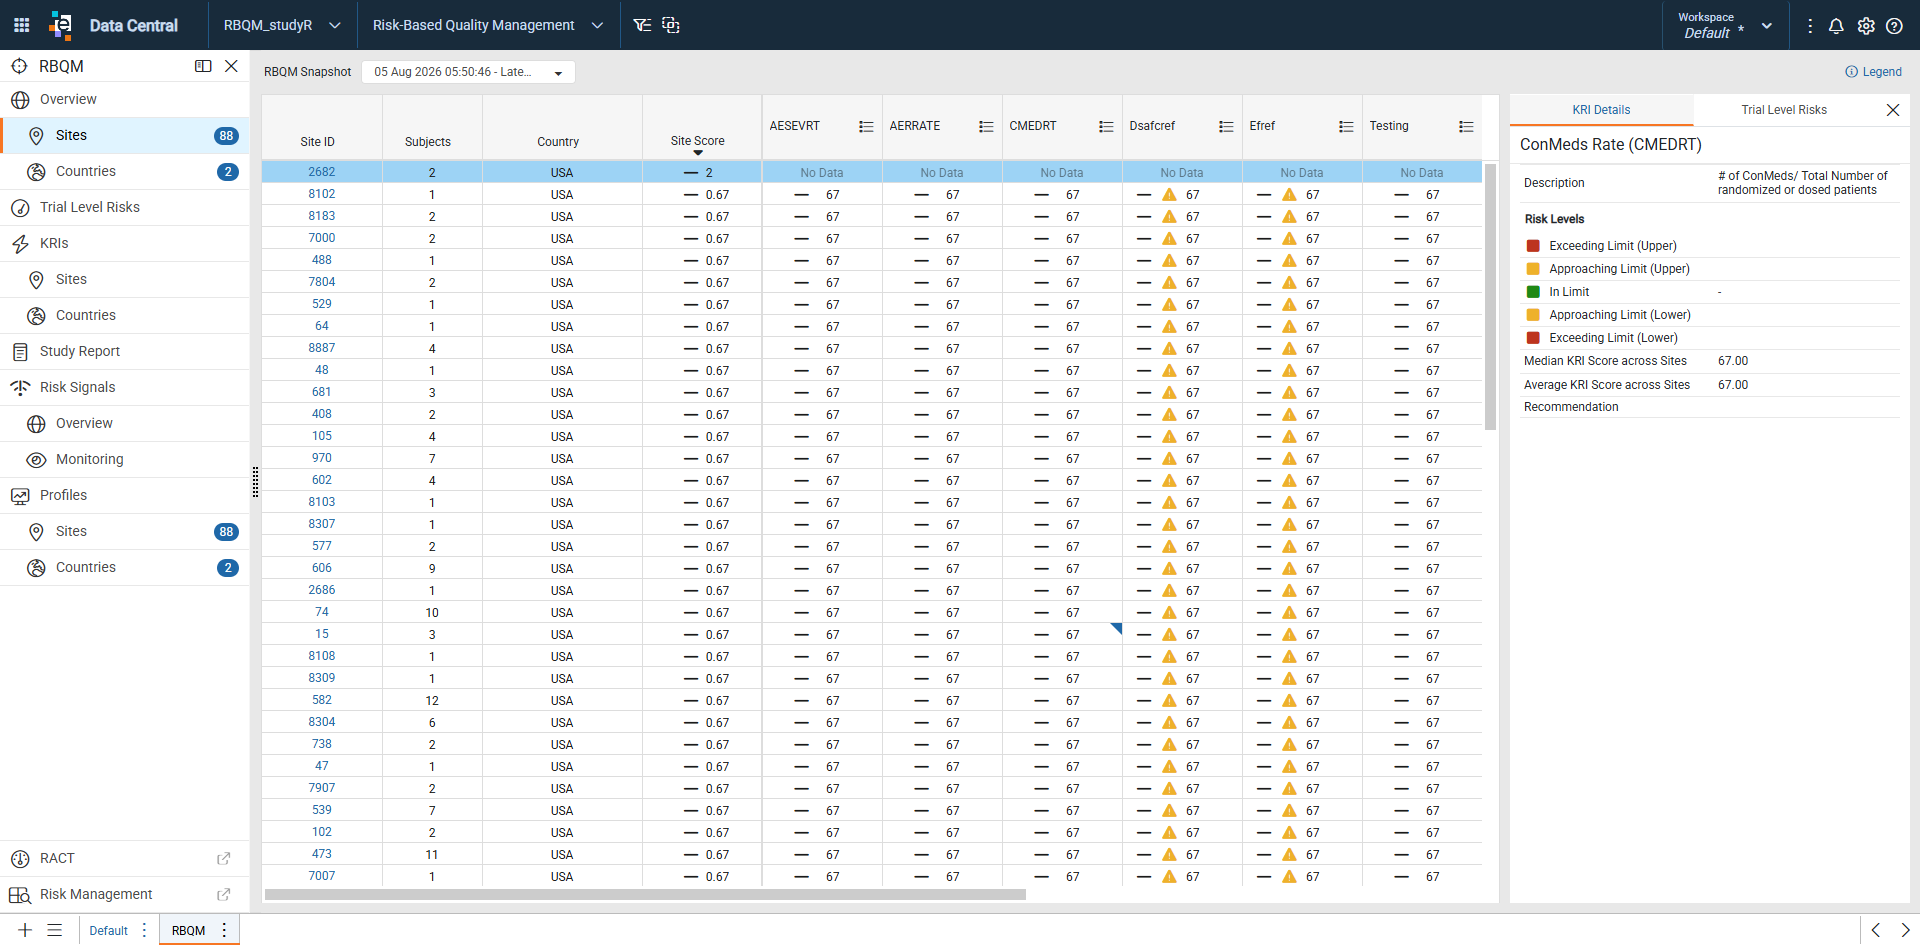Screen dimensions: 1920x945
Task: Go to previous tab arrow
Action: [1876, 930]
